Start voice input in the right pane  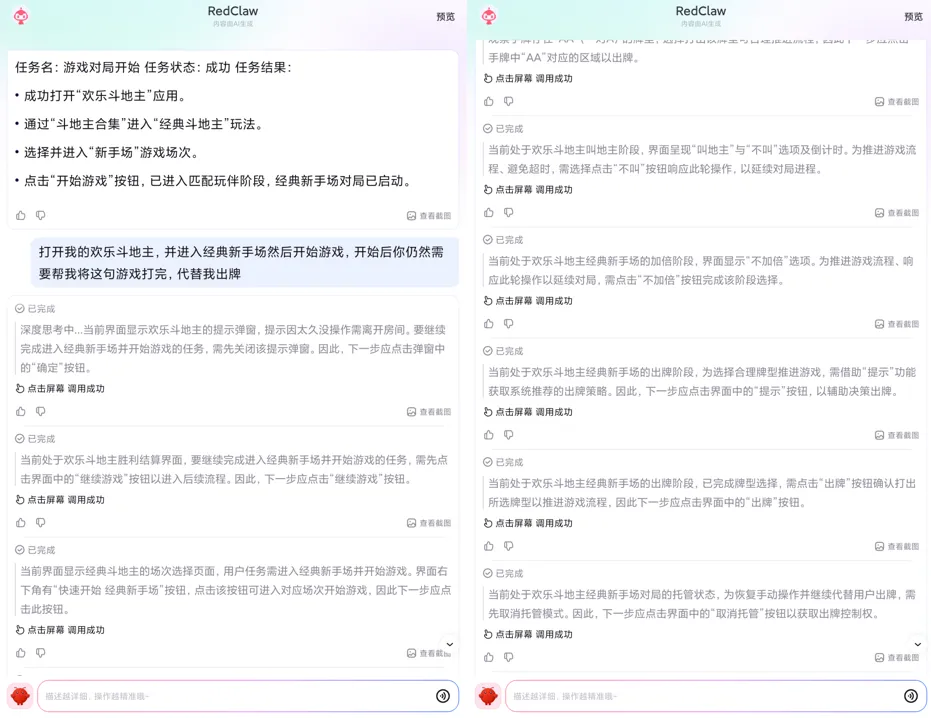click(x=911, y=696)
